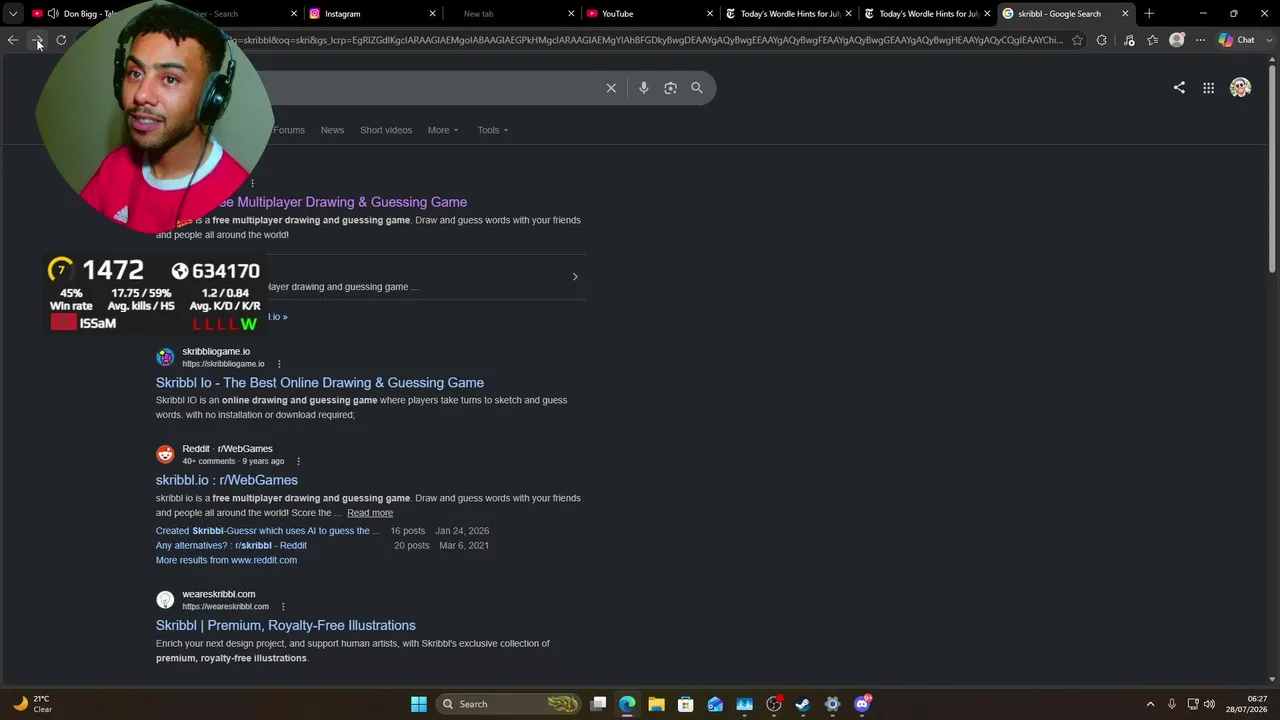The width and height of the screenshot is (1280, 720).
Task: Open the Copilot Chat button
Action: 1236,40
